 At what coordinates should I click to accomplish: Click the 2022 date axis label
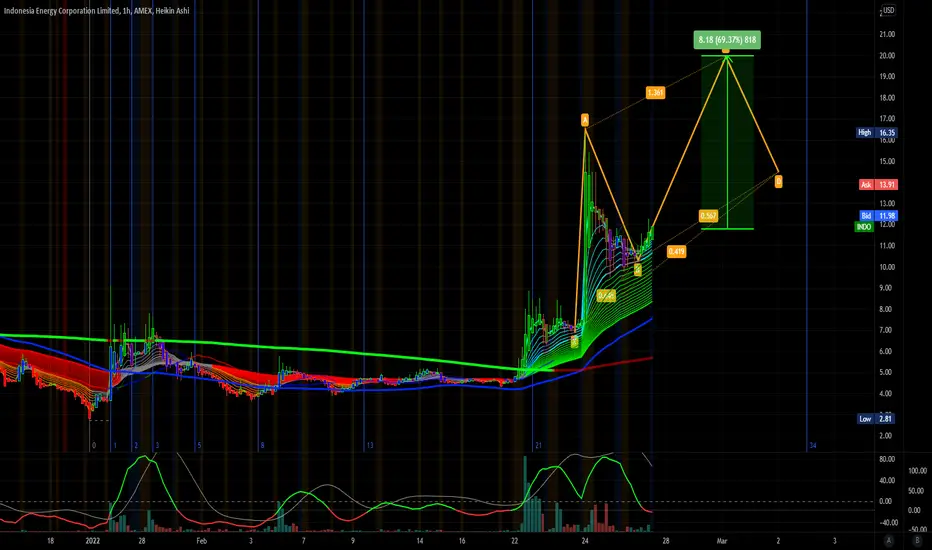click(x=93, y=540)
